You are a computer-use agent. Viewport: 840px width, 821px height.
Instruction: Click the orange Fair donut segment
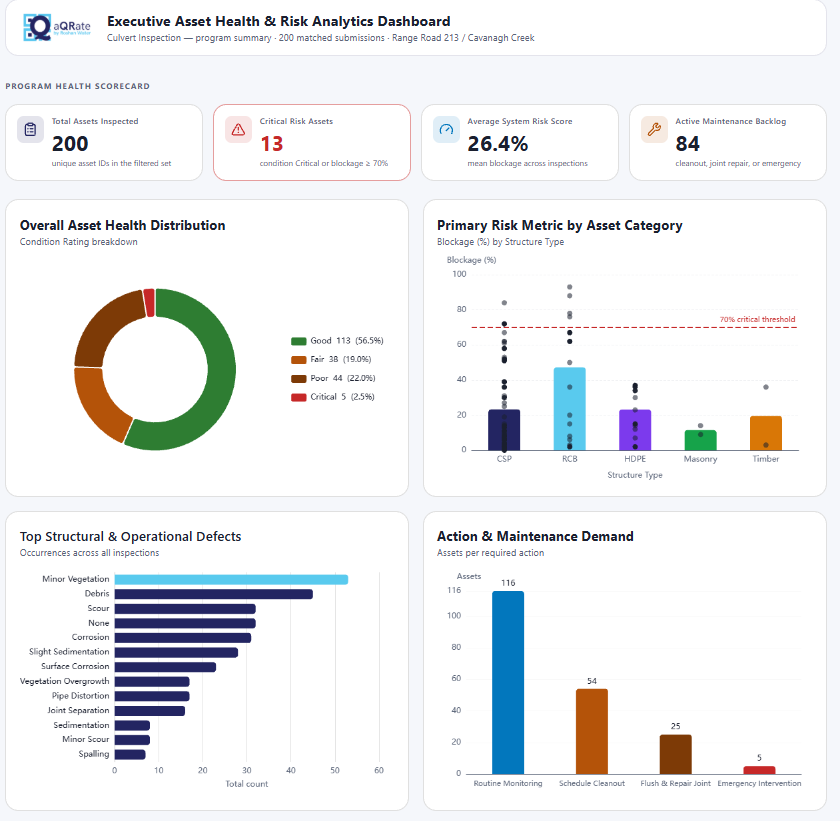[x=101, y=404]
